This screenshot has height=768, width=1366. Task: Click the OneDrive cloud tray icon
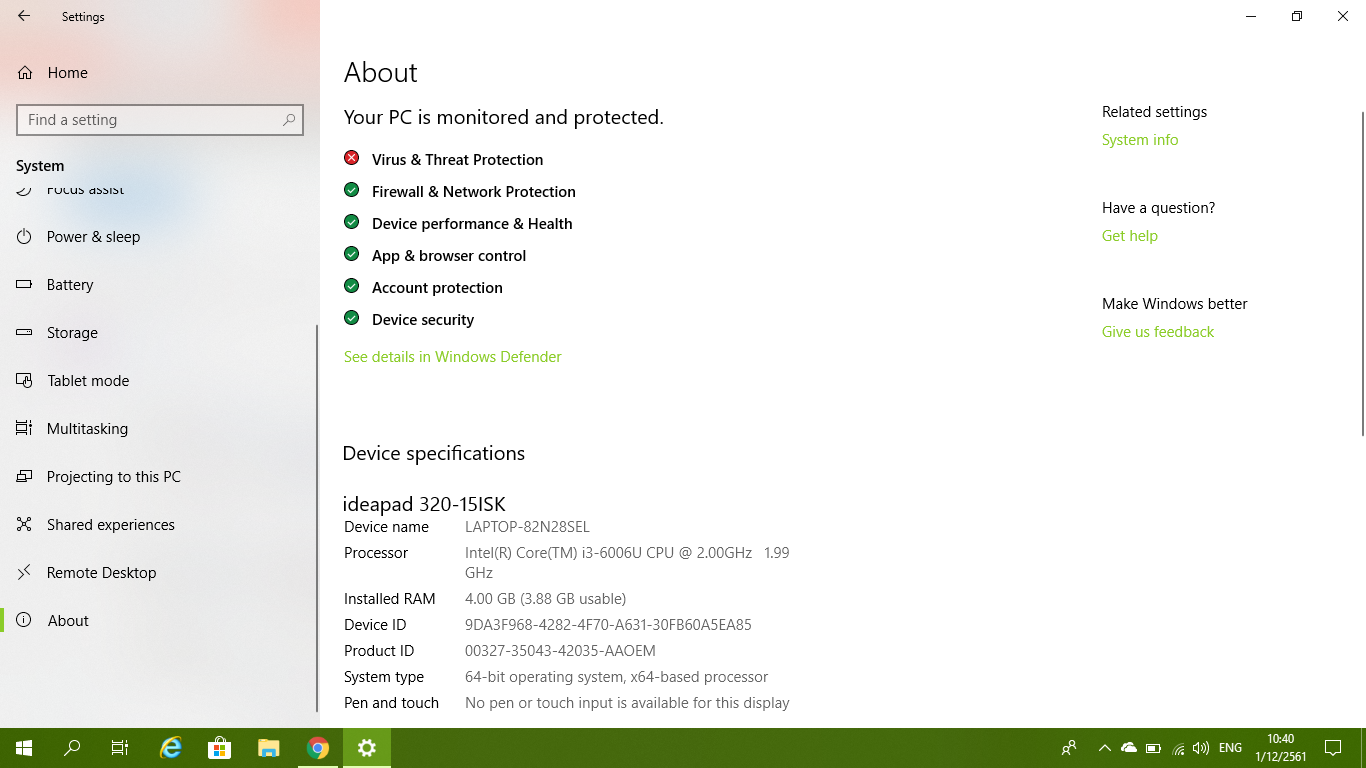[x=1129, y=747]
